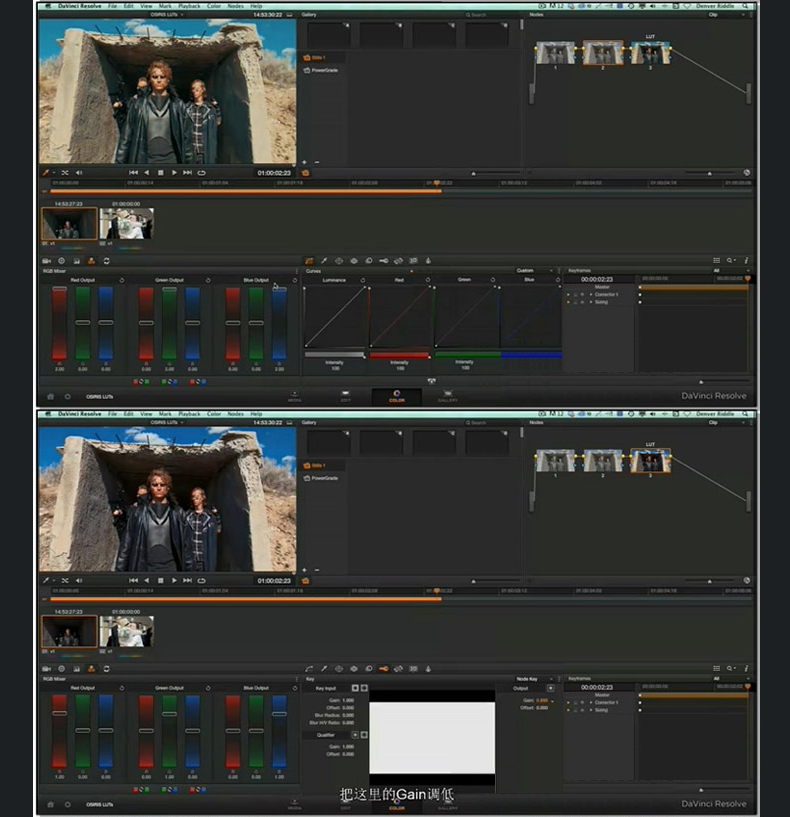790x817 pixels.
Task: Reset Red Output in top window RGB Mixer
Action: tap(121, 280)
